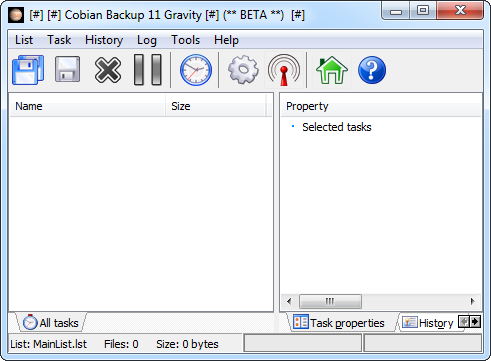Sort by the Size column header
The height and width of the screenshot is (361, 491).
tap(216, 106)
